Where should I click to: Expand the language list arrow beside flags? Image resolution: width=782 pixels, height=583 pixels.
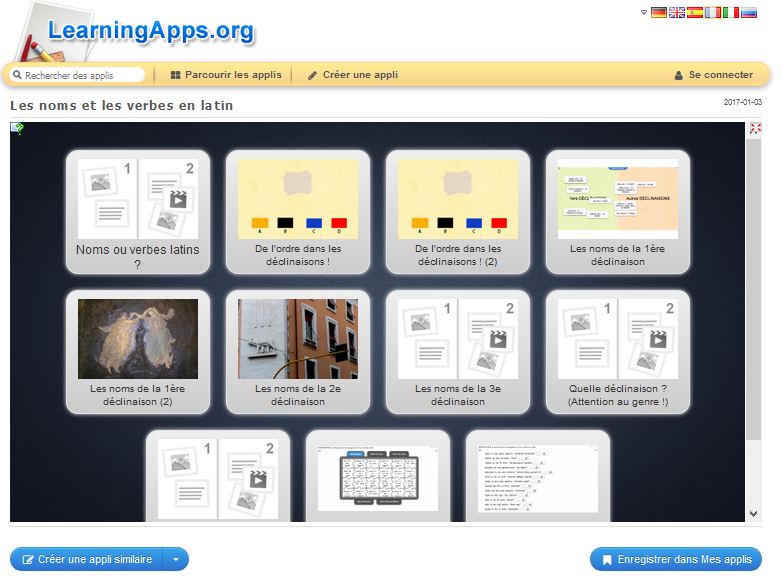[644, 12]
